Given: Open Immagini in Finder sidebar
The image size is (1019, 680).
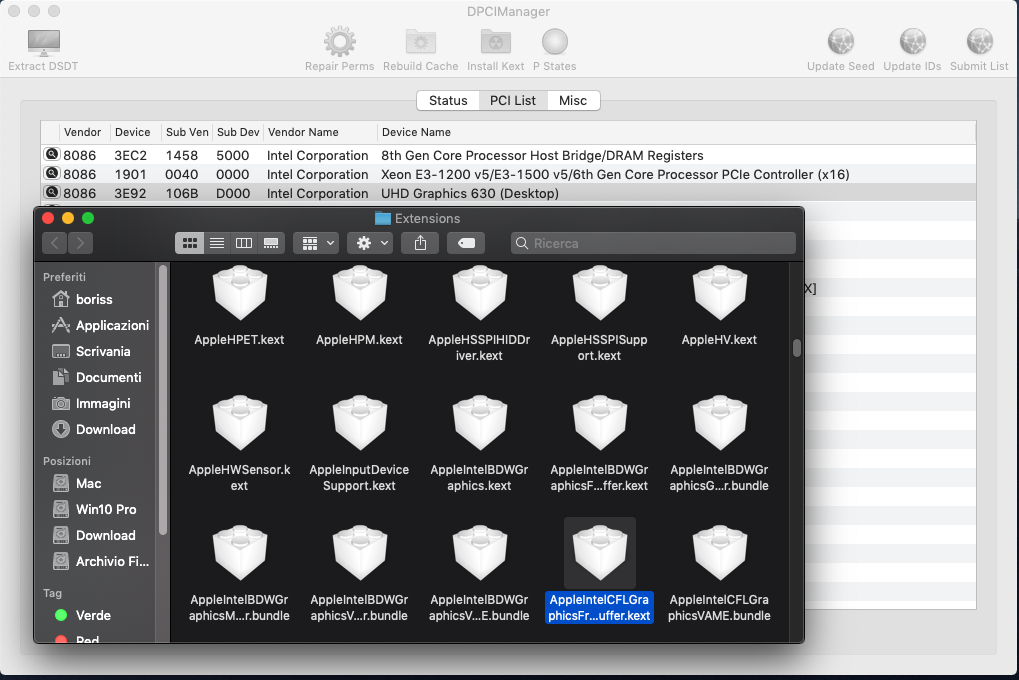Looking at the screenshot, I should point(94,404).
